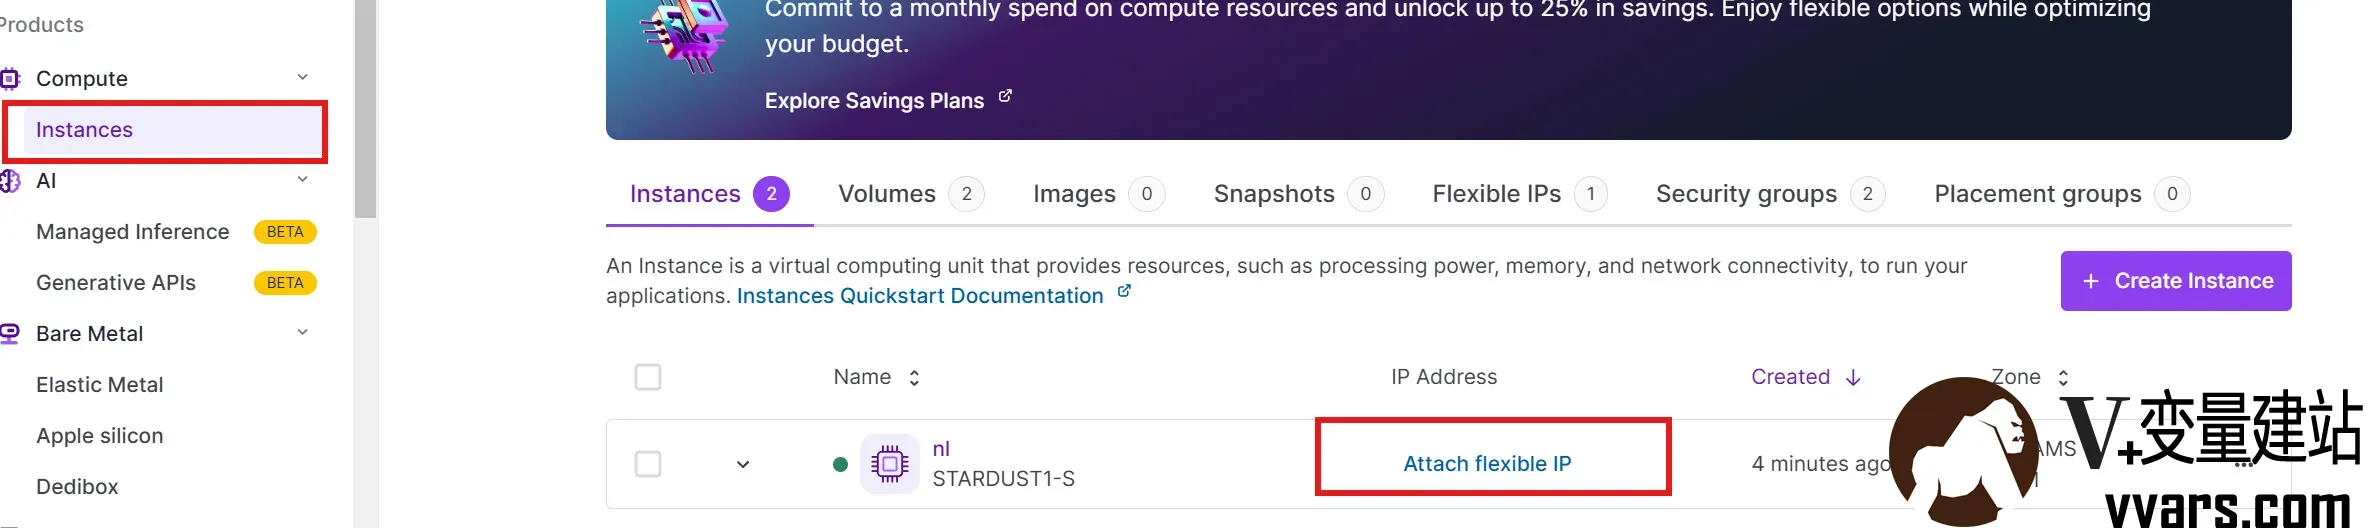
Task: Switch to the Volumes tab
Action: tap(911, 194)
